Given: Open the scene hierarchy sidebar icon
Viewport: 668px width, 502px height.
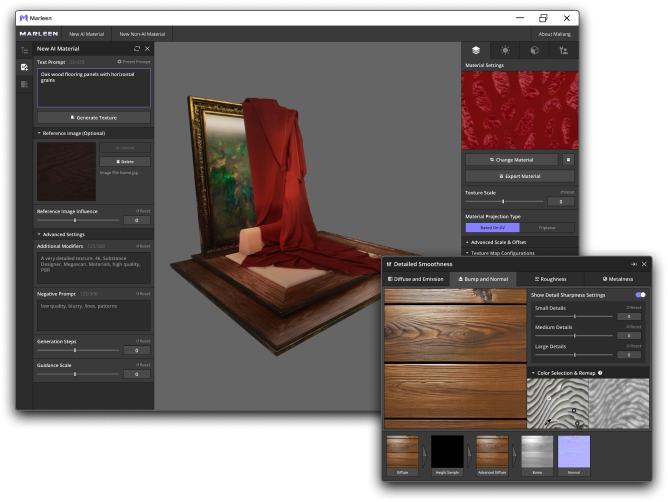Looking at the screenshot, I should coord(24,51).
